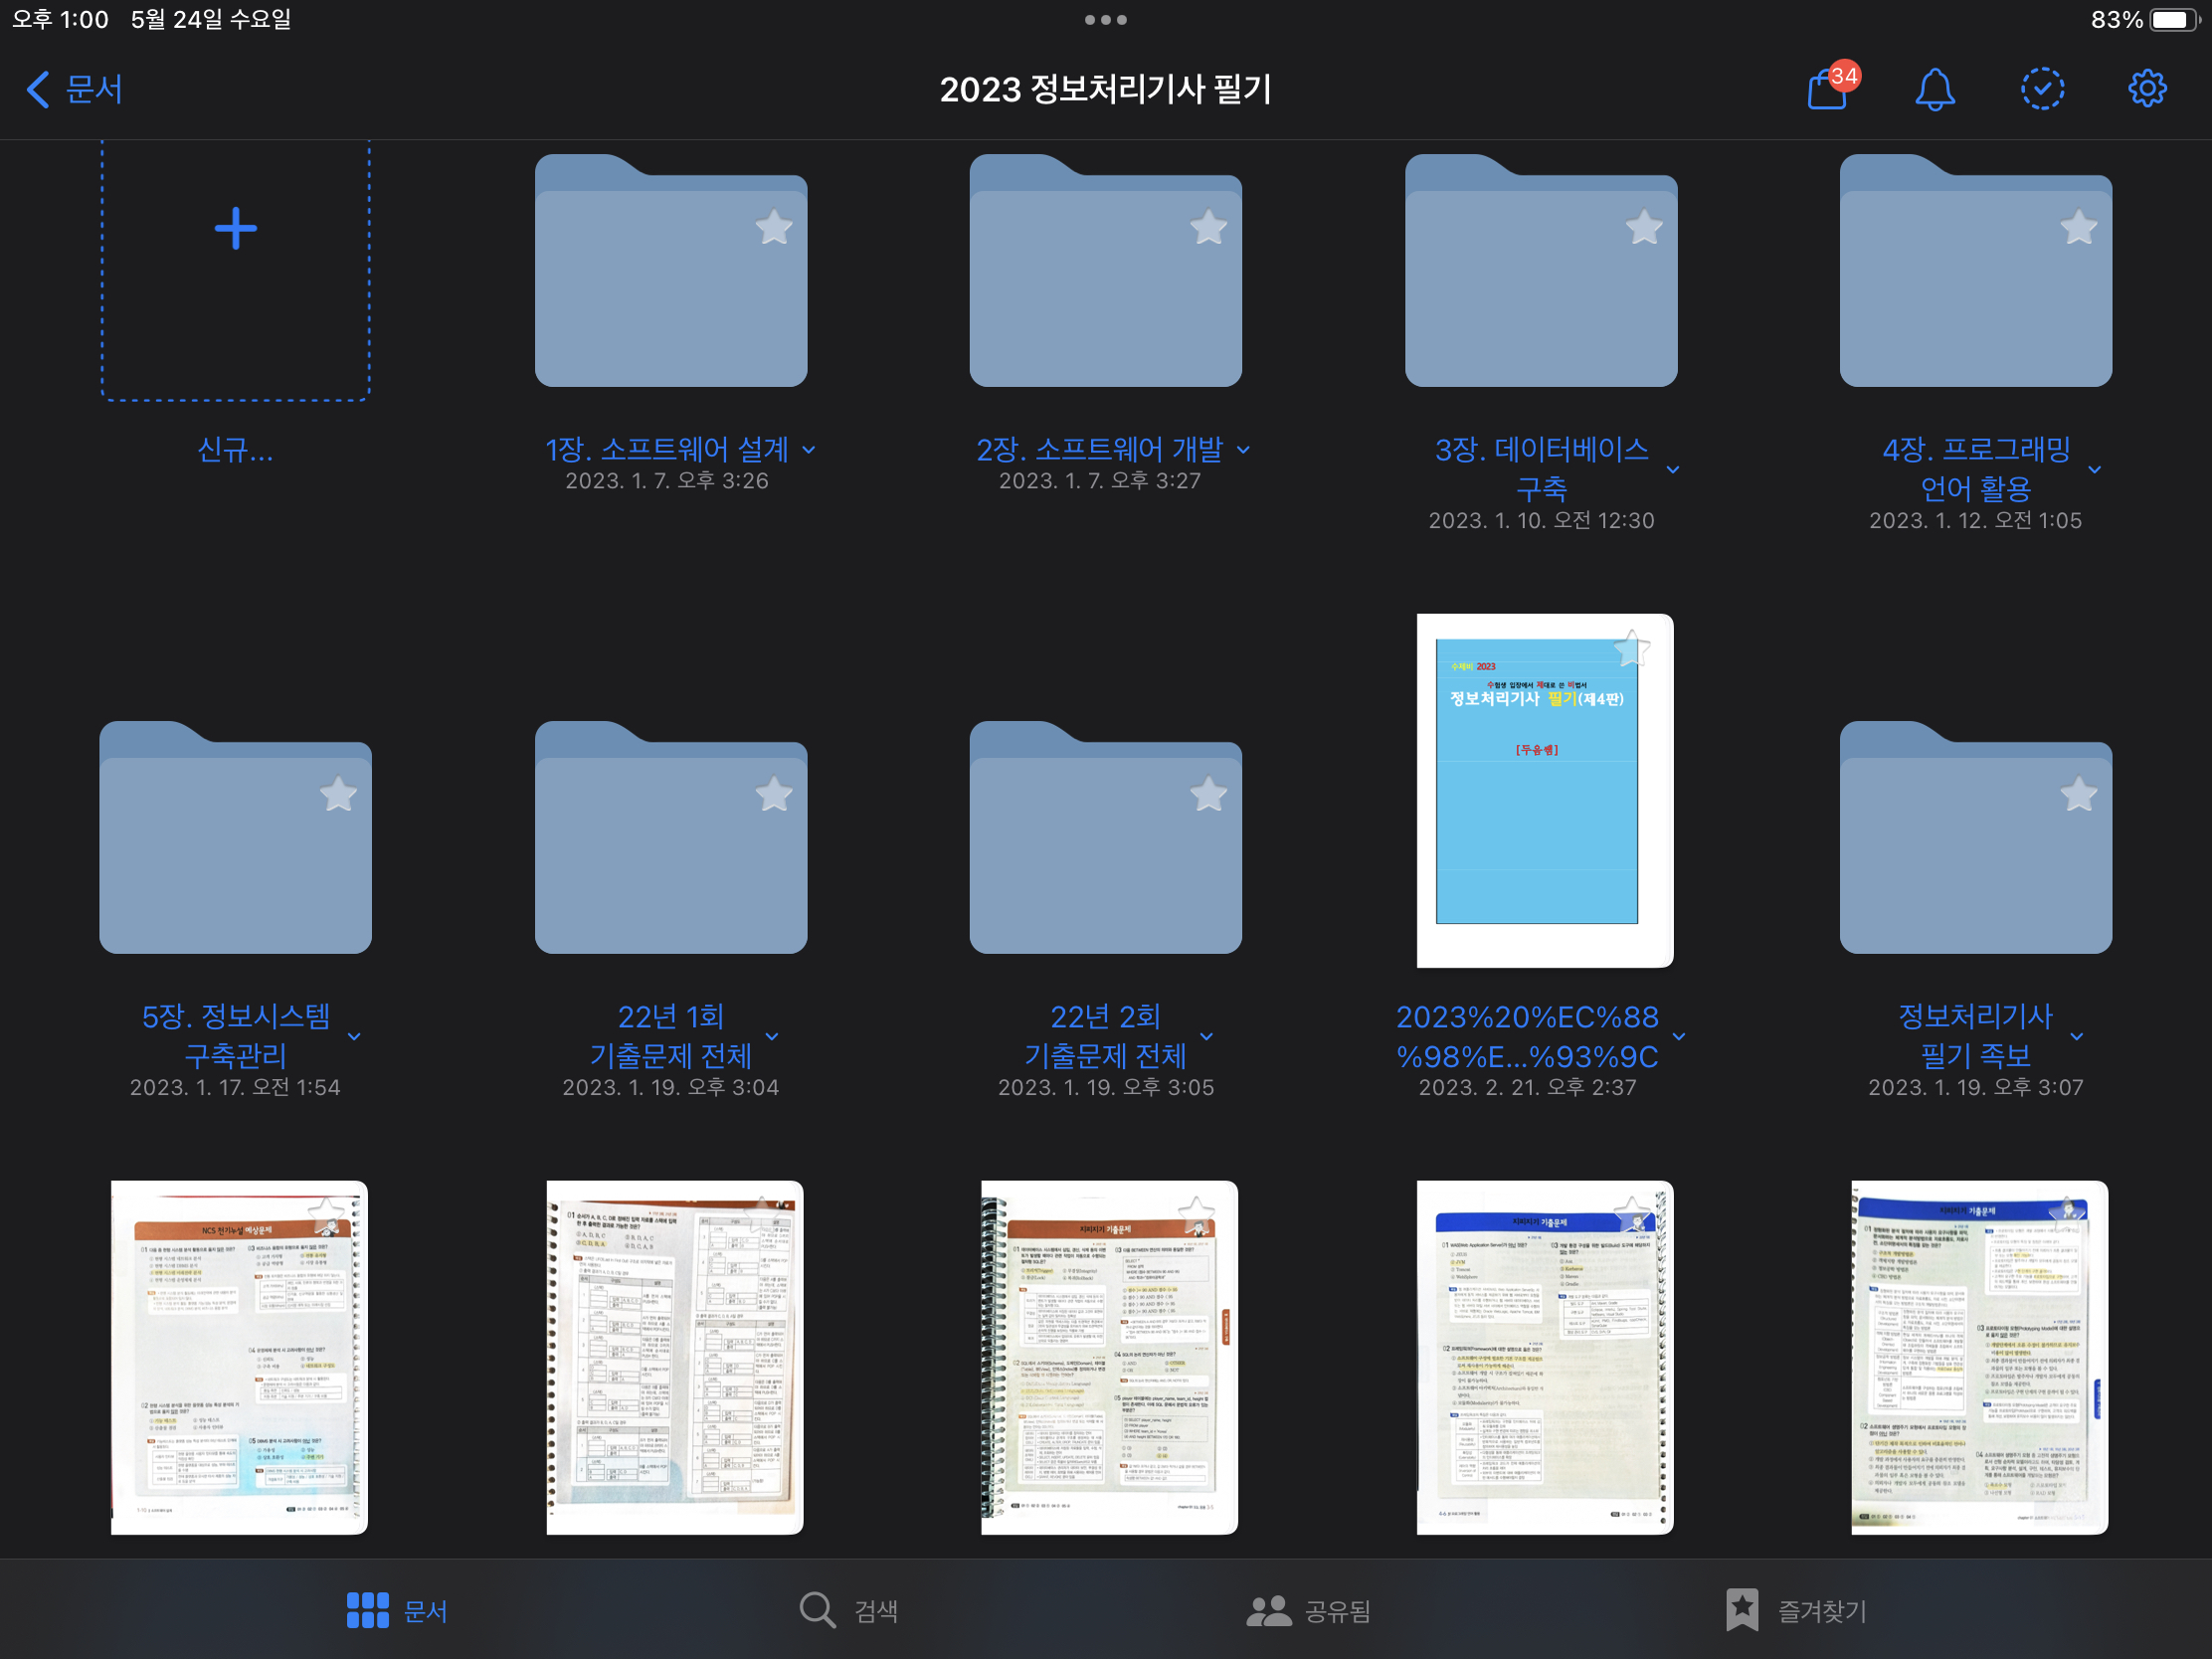Image resolution: width=2212 pixels, height=1659 pixels.
Task: Tap the dashed circle select-mode icon
Action: 2042,89
